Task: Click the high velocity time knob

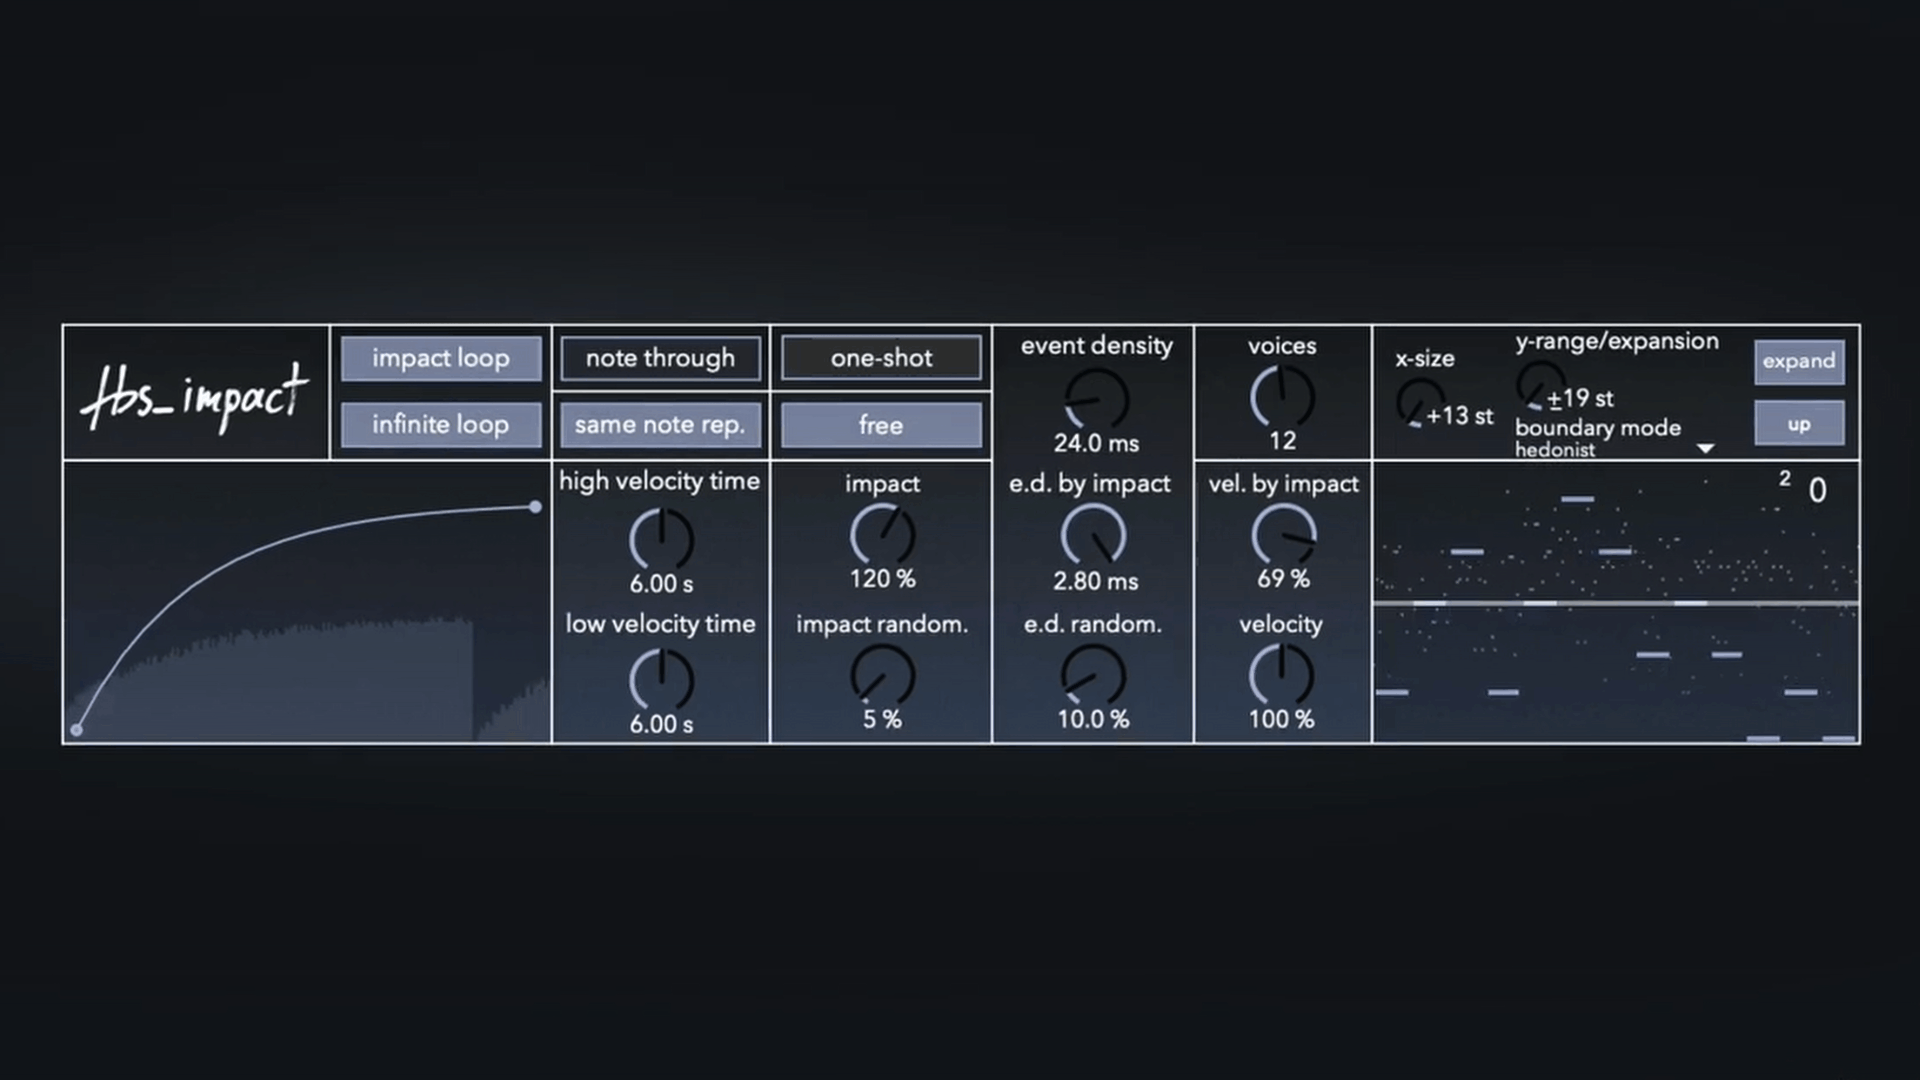Action: [x=661, y=539]
